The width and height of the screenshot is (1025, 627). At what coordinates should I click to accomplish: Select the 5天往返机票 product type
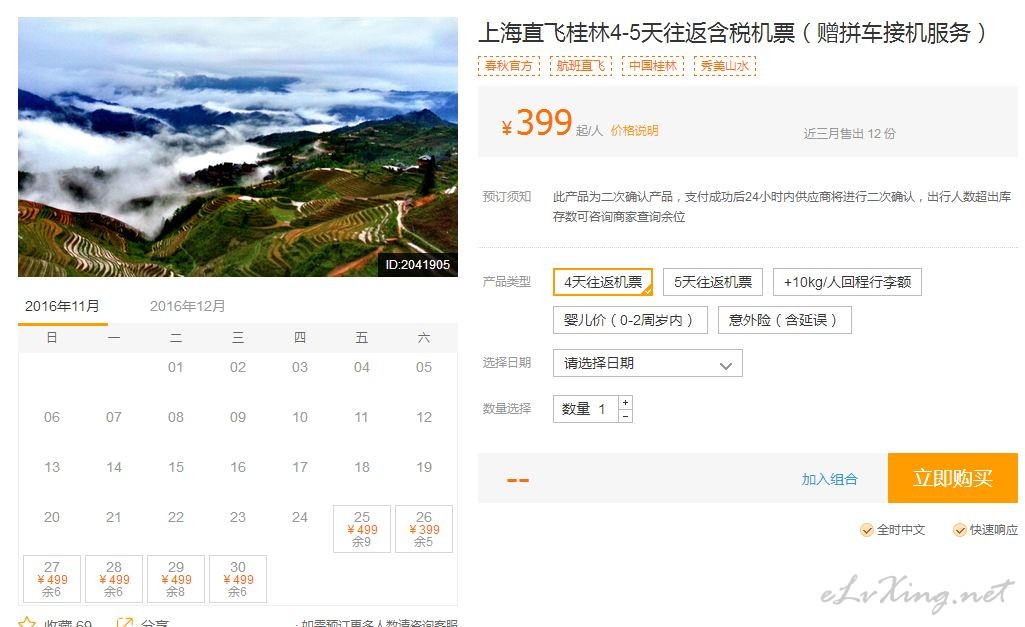pyautogui.click(x=713, y=282)
